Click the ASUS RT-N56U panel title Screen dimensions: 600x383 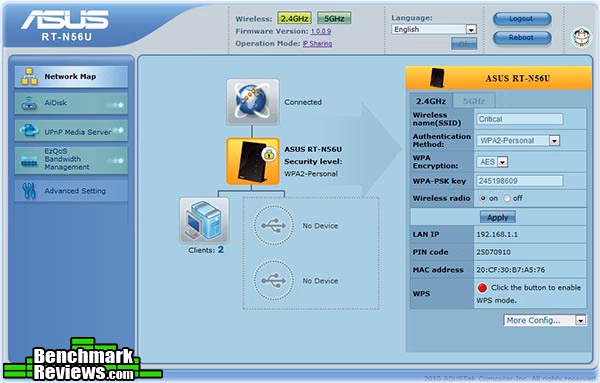pos(518,78)
